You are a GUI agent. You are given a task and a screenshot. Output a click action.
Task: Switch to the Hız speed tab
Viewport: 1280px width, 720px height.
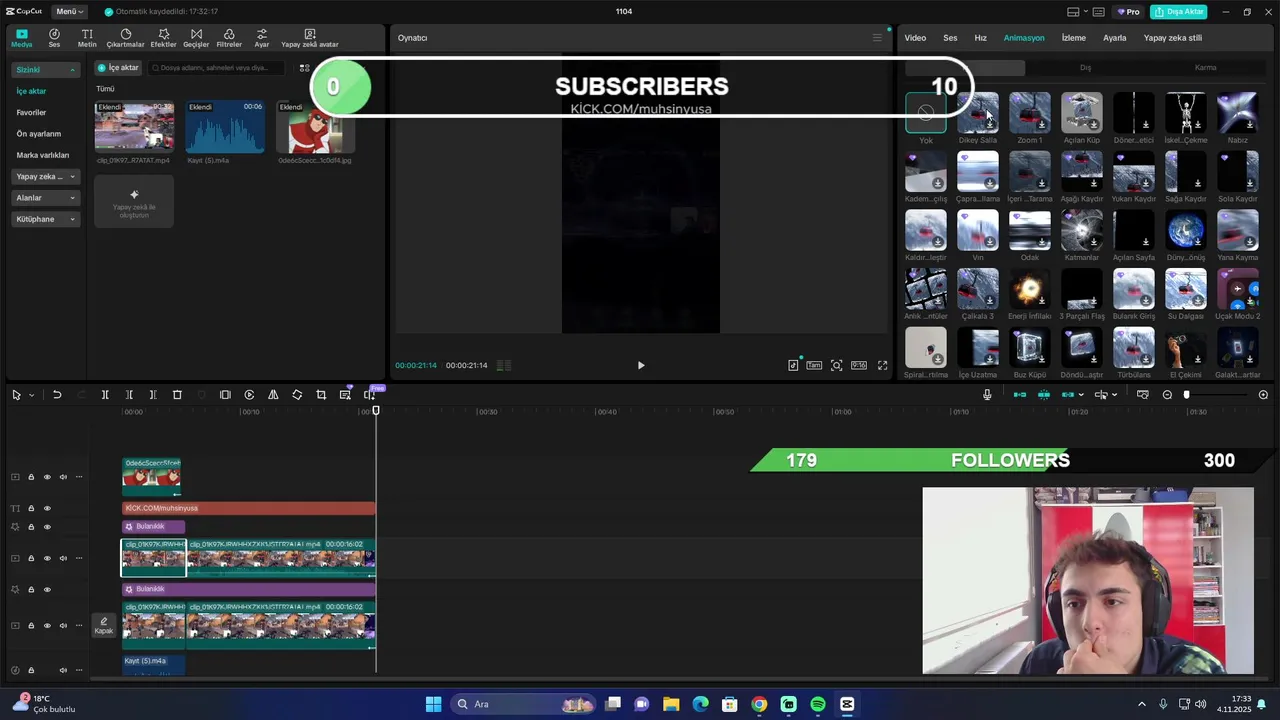(980, 38)
